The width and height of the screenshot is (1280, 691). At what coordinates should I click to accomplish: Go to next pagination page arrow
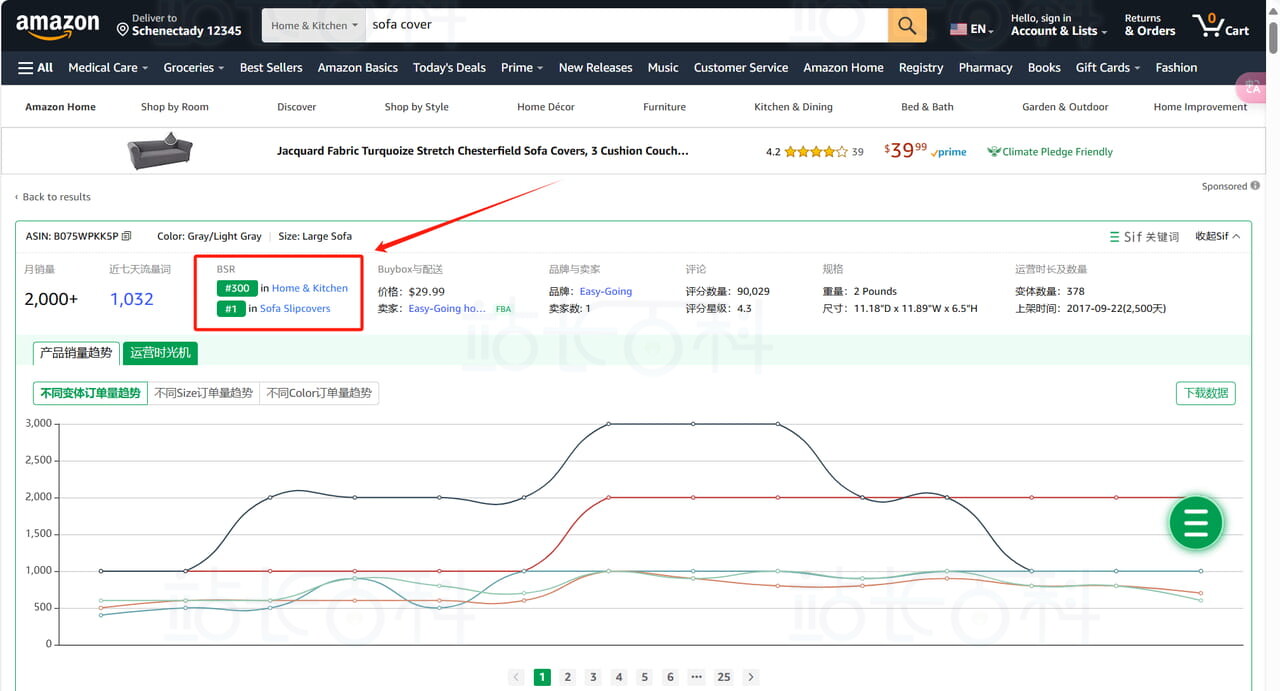[x=751, y=677]
